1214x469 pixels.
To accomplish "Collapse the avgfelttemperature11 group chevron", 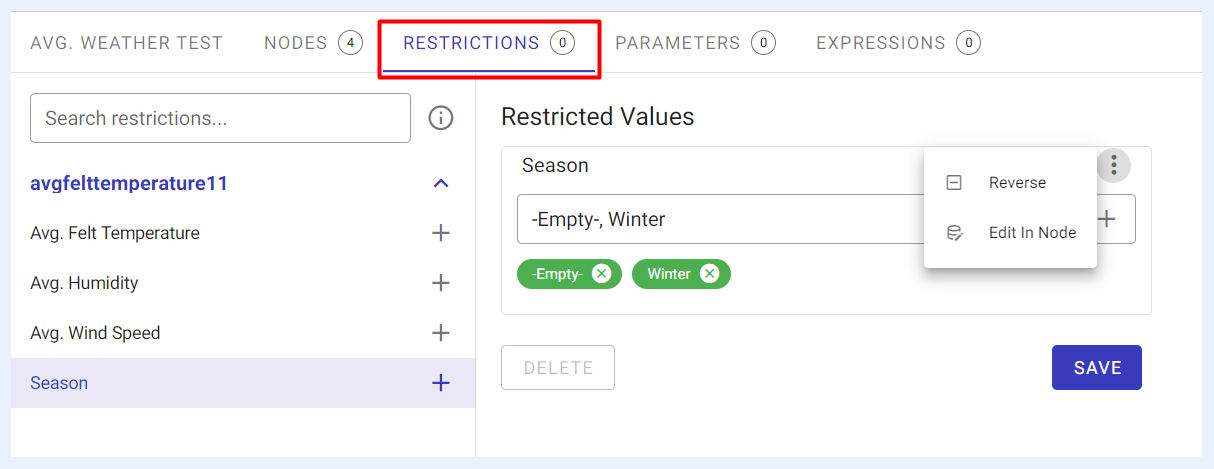I will coord(441,184).
